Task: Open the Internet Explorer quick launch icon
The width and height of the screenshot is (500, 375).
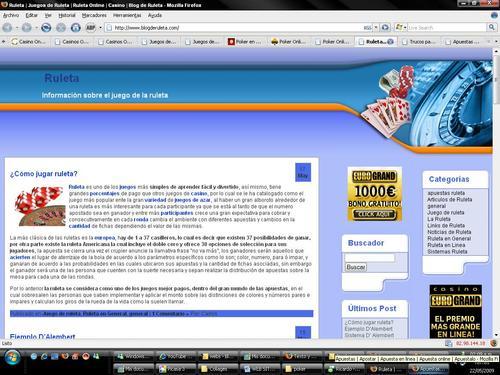Action: [x=44, y=356]
